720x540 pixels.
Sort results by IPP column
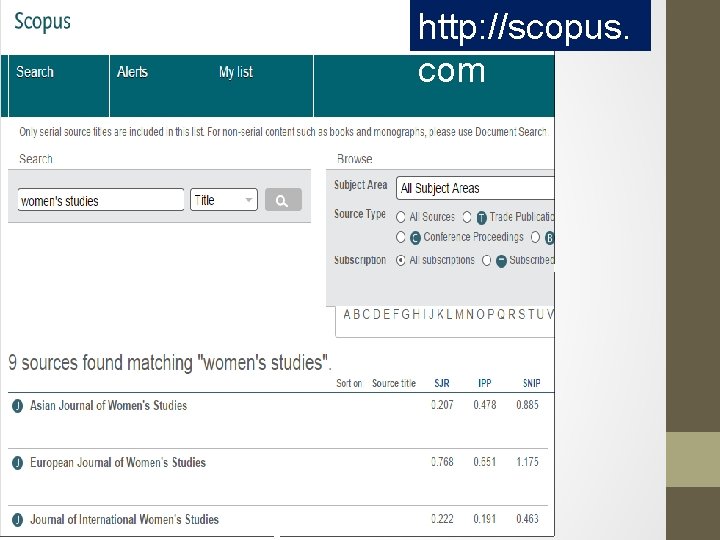[485, 383]
